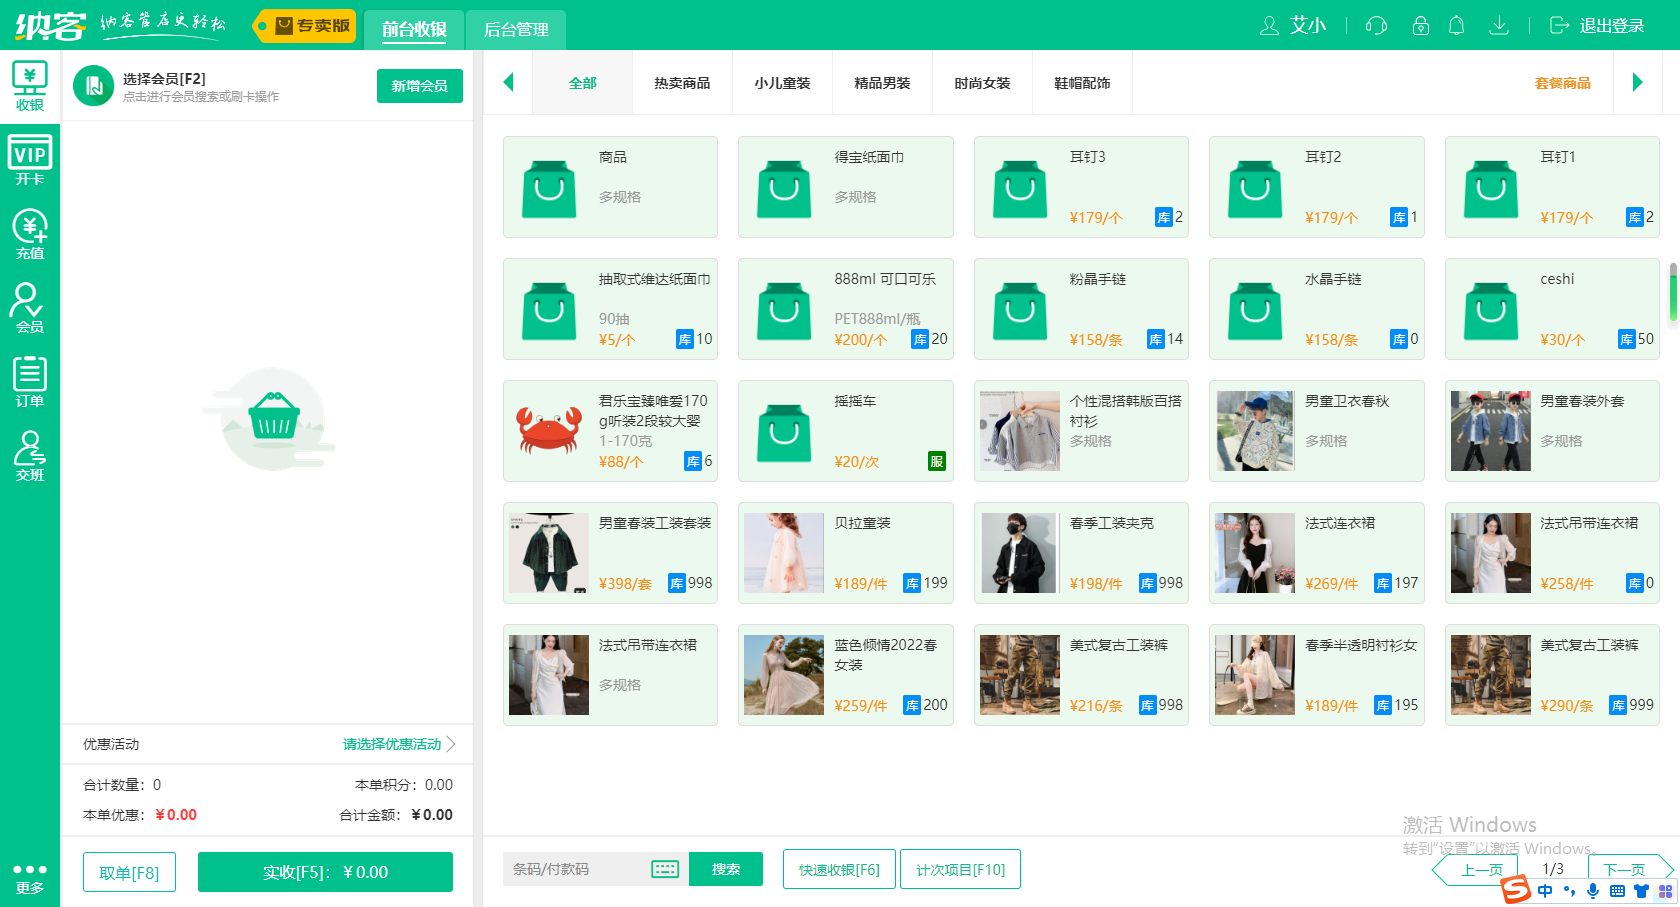Select the 热卖商品 category tab

pos(682,83)
